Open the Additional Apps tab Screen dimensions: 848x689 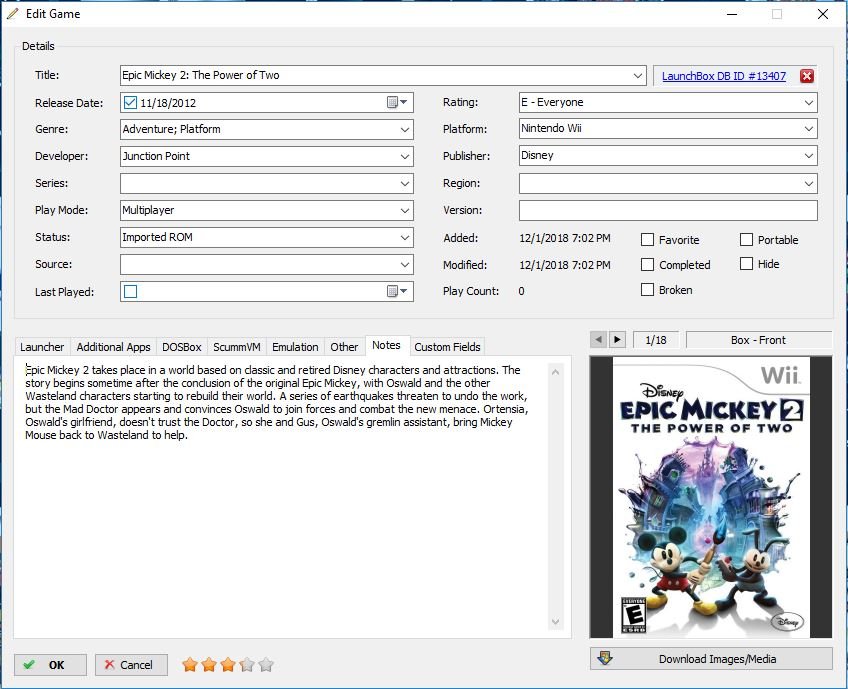(114, 347)
